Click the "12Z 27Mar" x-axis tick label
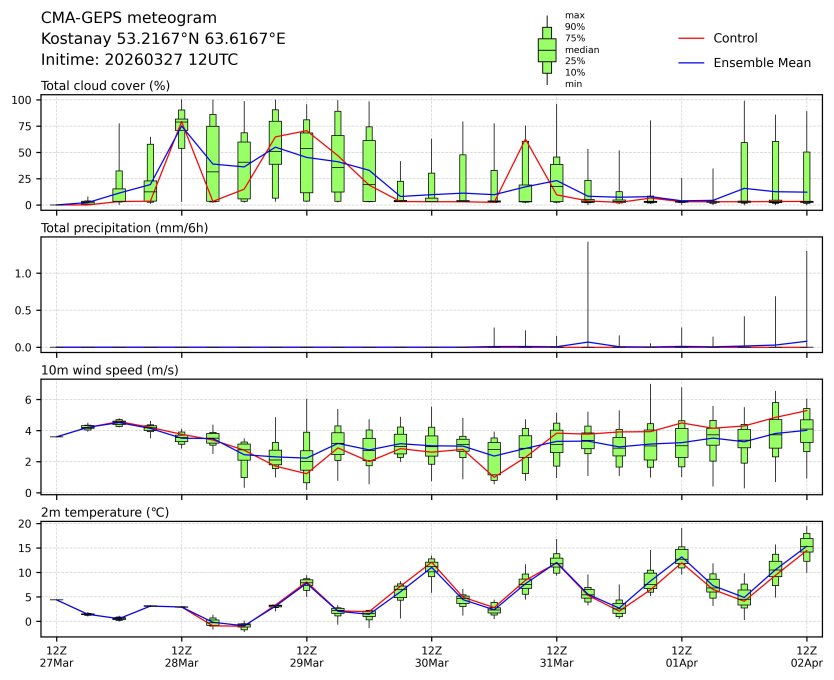The height and width of the screenshot is (680, 834). click(56, 656)
